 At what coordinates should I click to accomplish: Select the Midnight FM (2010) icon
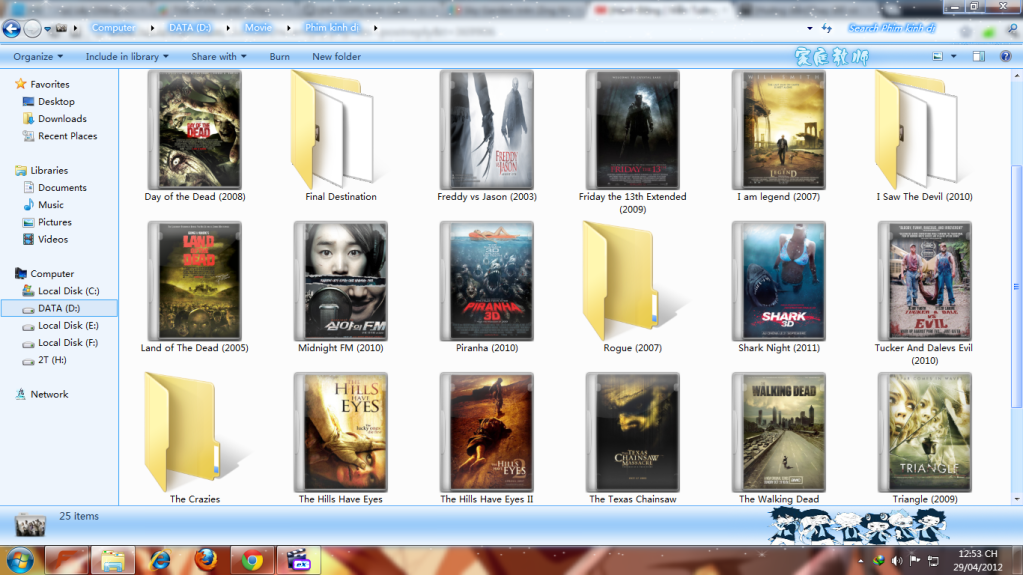tap(341, 281)
